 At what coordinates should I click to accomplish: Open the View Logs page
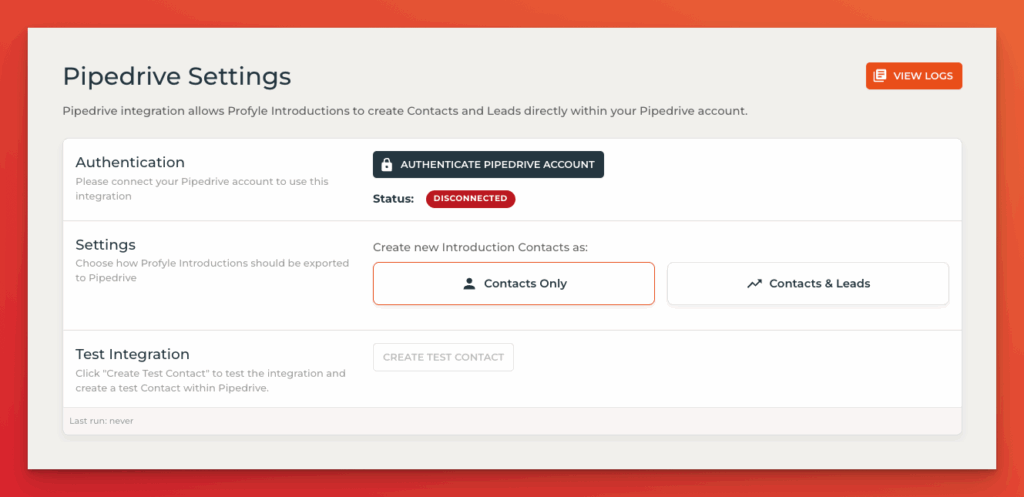tap(914, 76)
